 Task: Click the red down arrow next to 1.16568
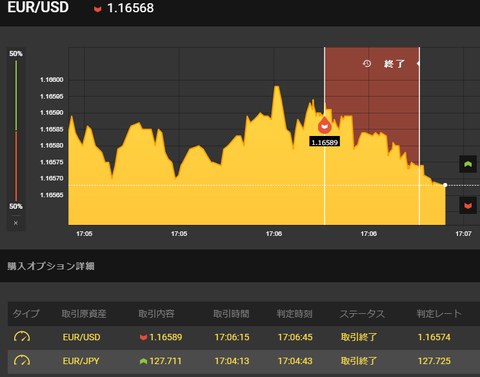coord(97,9)
